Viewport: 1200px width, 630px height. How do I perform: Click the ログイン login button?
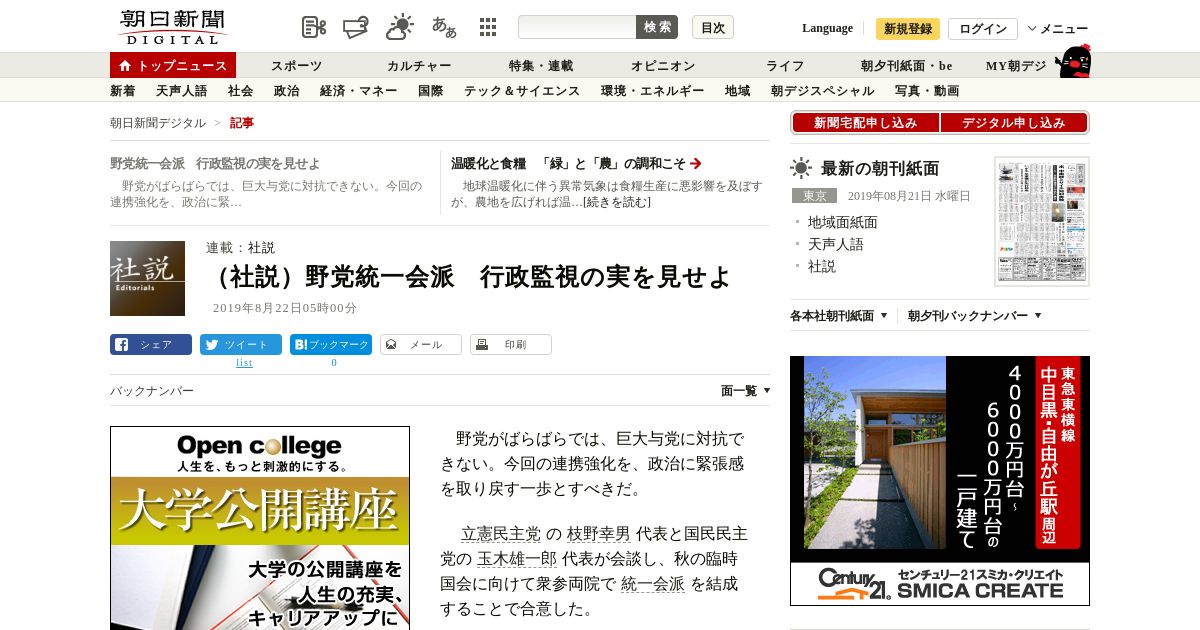[x=983, y=29]
